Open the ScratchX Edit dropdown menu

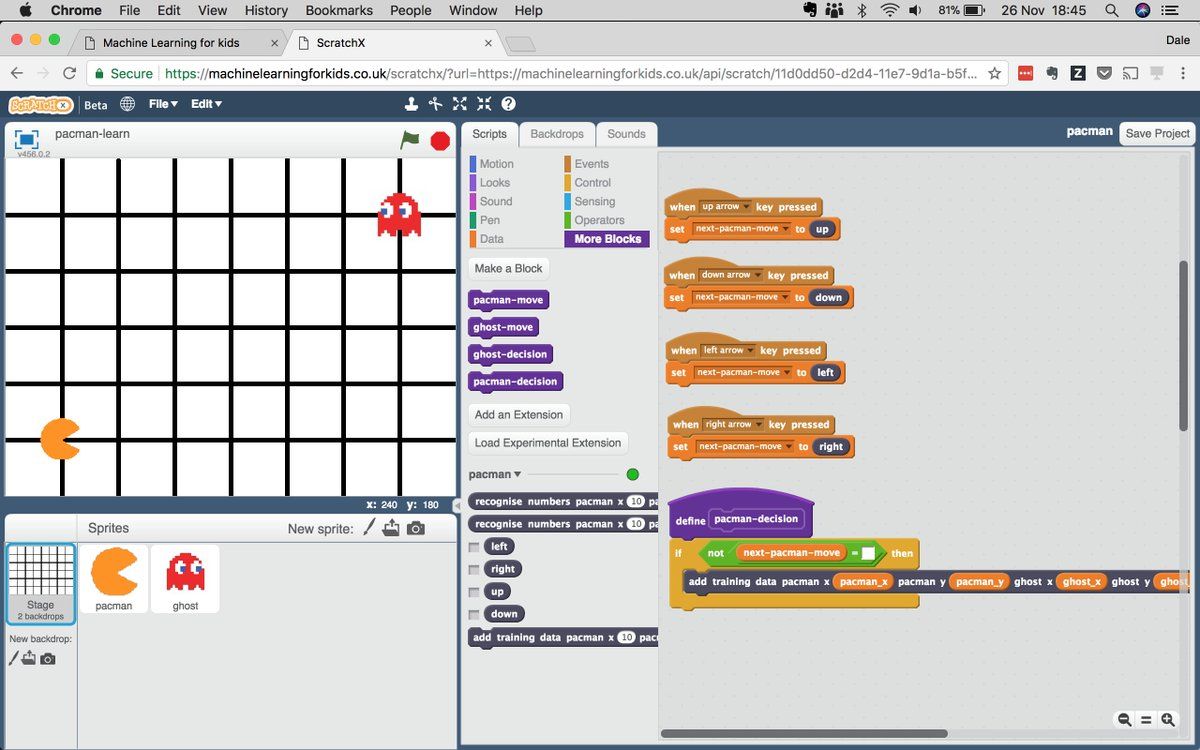(x=206, y=104)
